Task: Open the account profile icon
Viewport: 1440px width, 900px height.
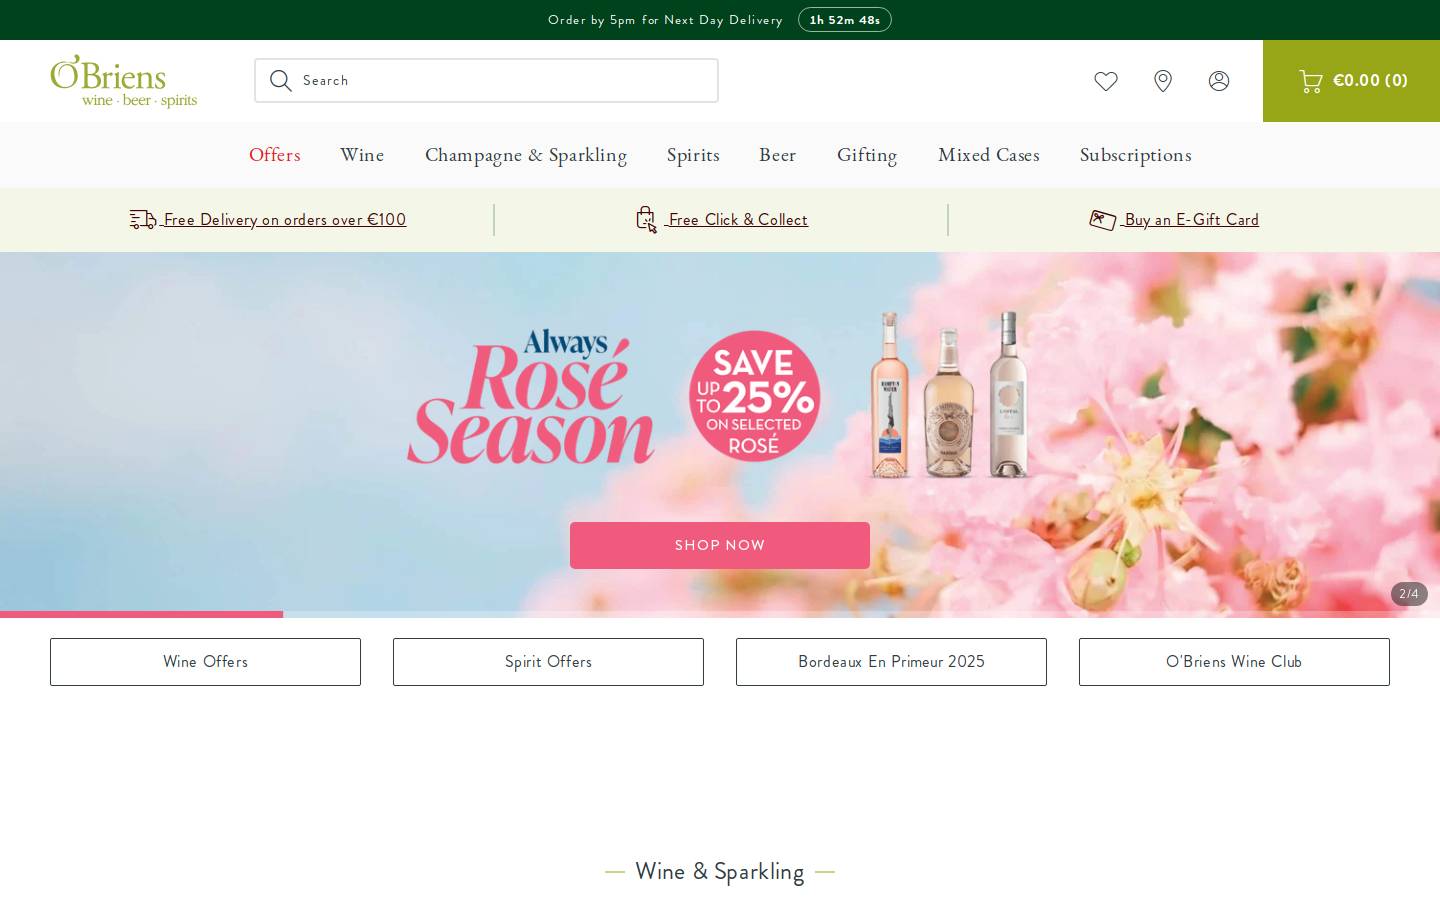Action: tap(1219, 81)
